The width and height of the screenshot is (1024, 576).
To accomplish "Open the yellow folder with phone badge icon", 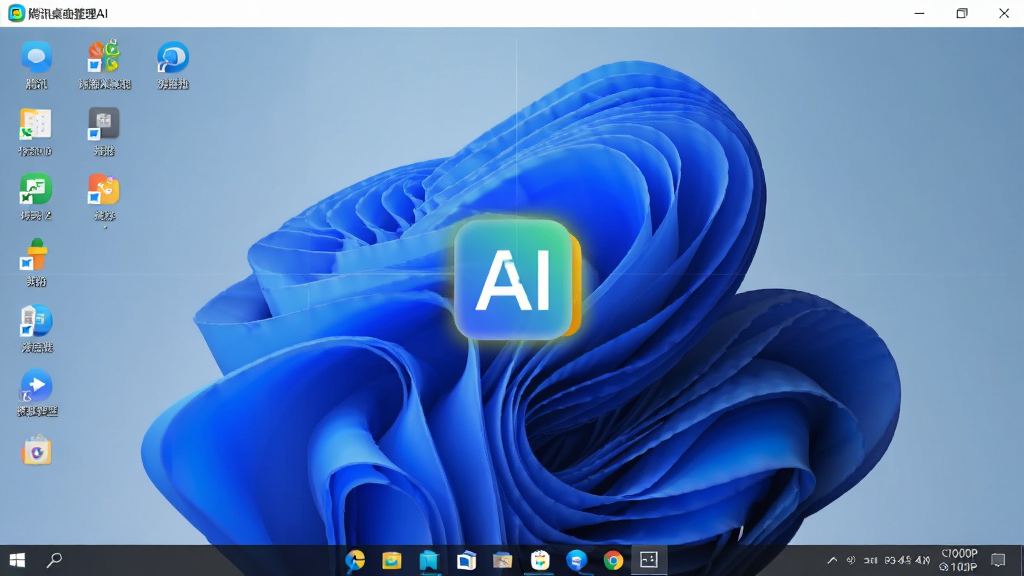I will pos(35,124).
